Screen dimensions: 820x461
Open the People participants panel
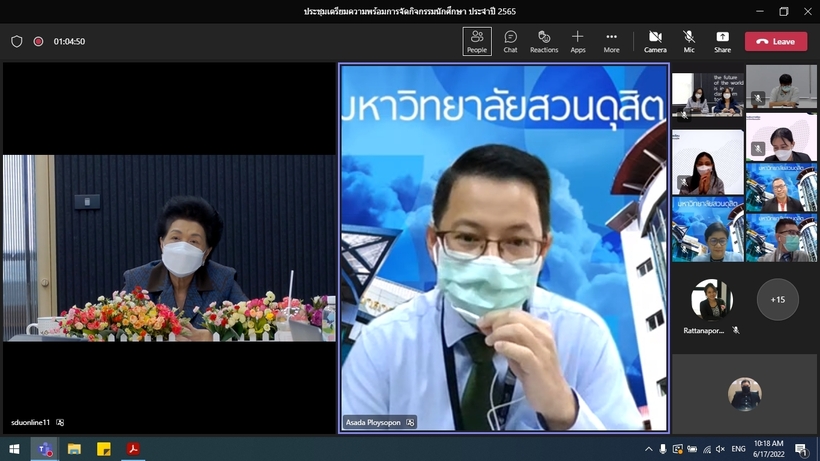point(476,41)
